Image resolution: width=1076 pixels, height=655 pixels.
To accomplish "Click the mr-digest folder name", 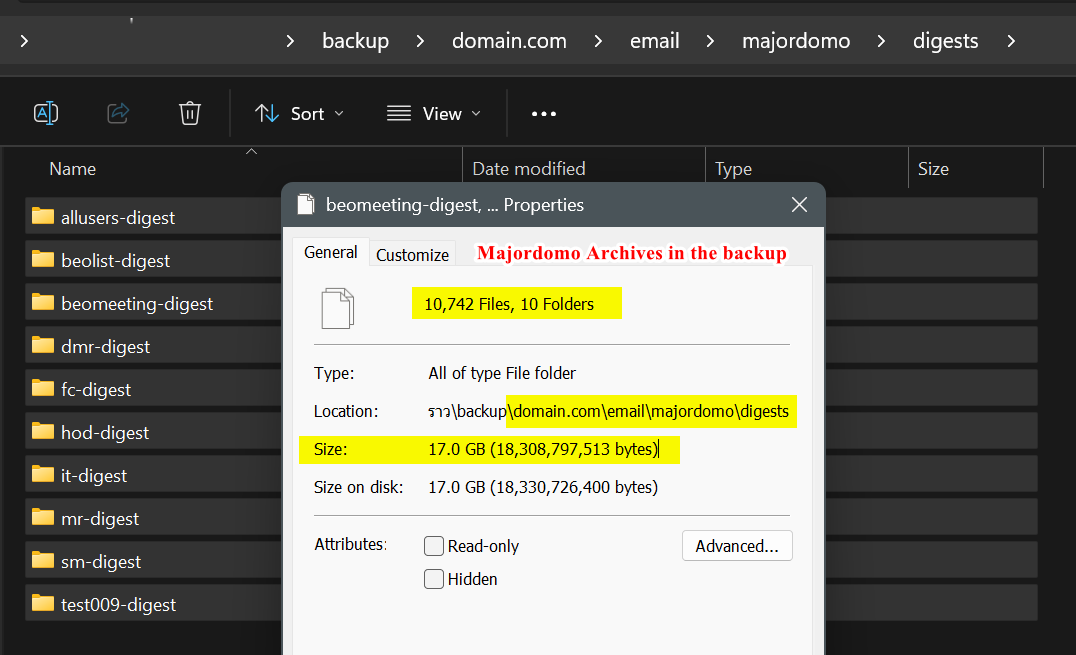I will pyautogui.click(x=100, y=518).
